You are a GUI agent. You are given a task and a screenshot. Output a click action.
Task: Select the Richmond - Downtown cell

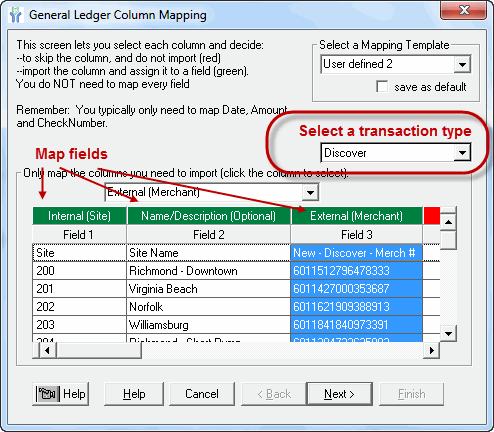tap(209, 271)
